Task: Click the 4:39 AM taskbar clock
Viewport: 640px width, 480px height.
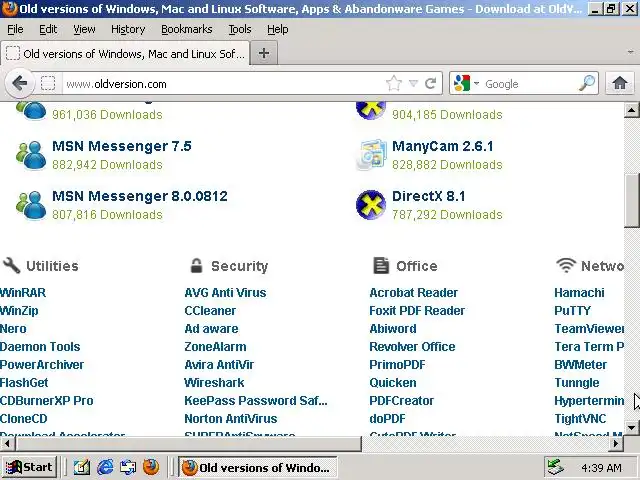Action: pos(601,468)
